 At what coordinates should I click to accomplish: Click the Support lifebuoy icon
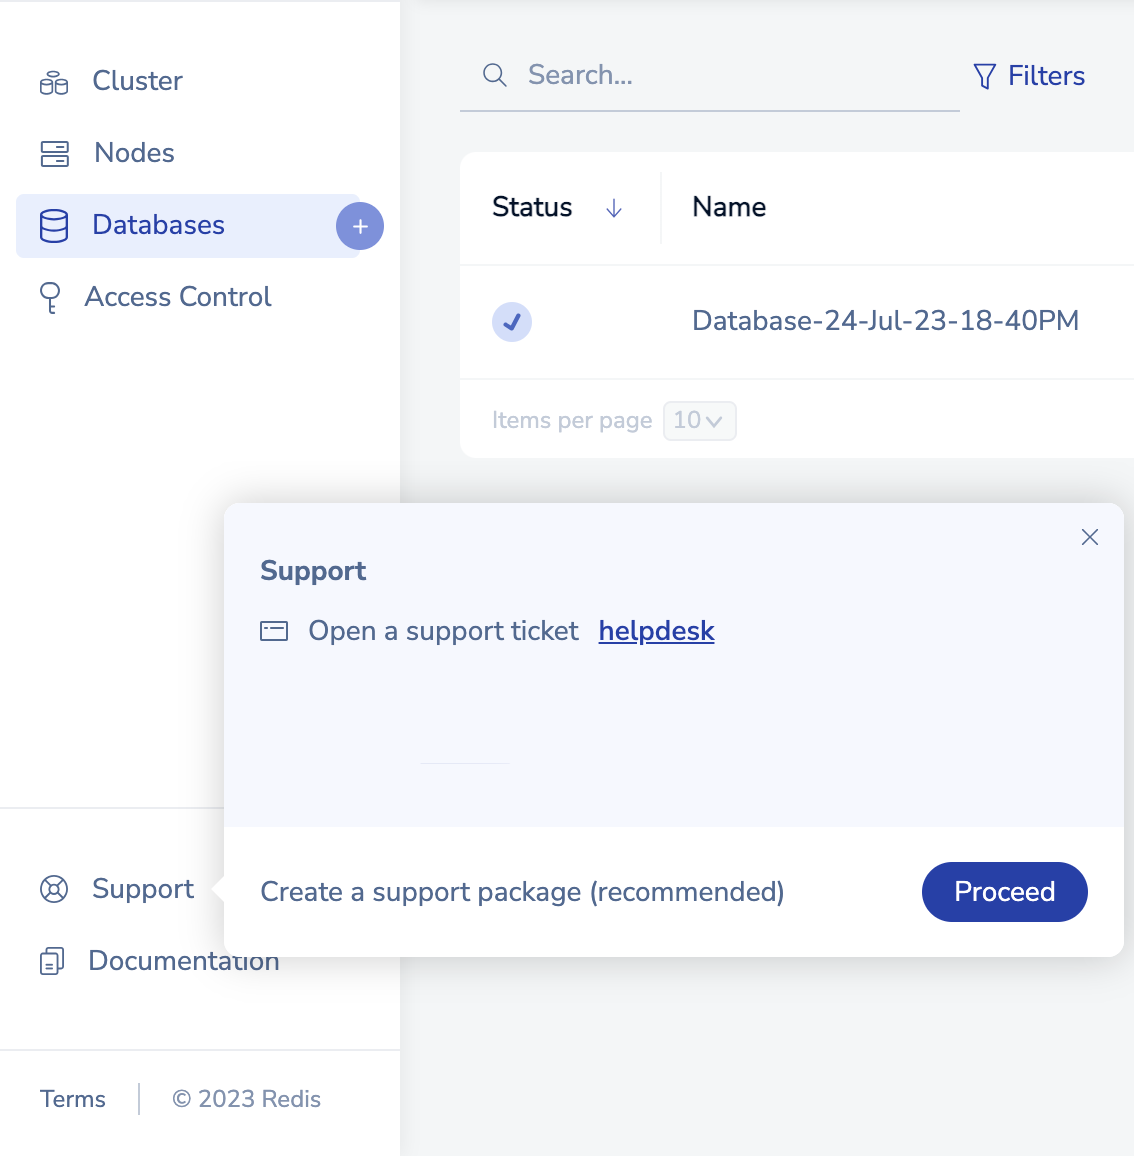pyautogui.click(x=54, y=889)
